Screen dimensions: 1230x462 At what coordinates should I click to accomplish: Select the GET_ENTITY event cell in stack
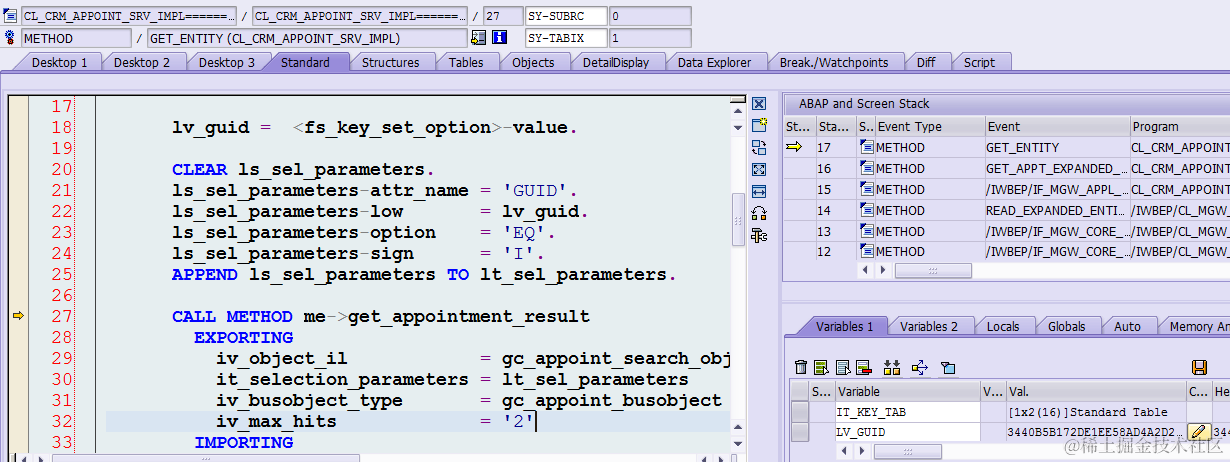(1057, 147)
